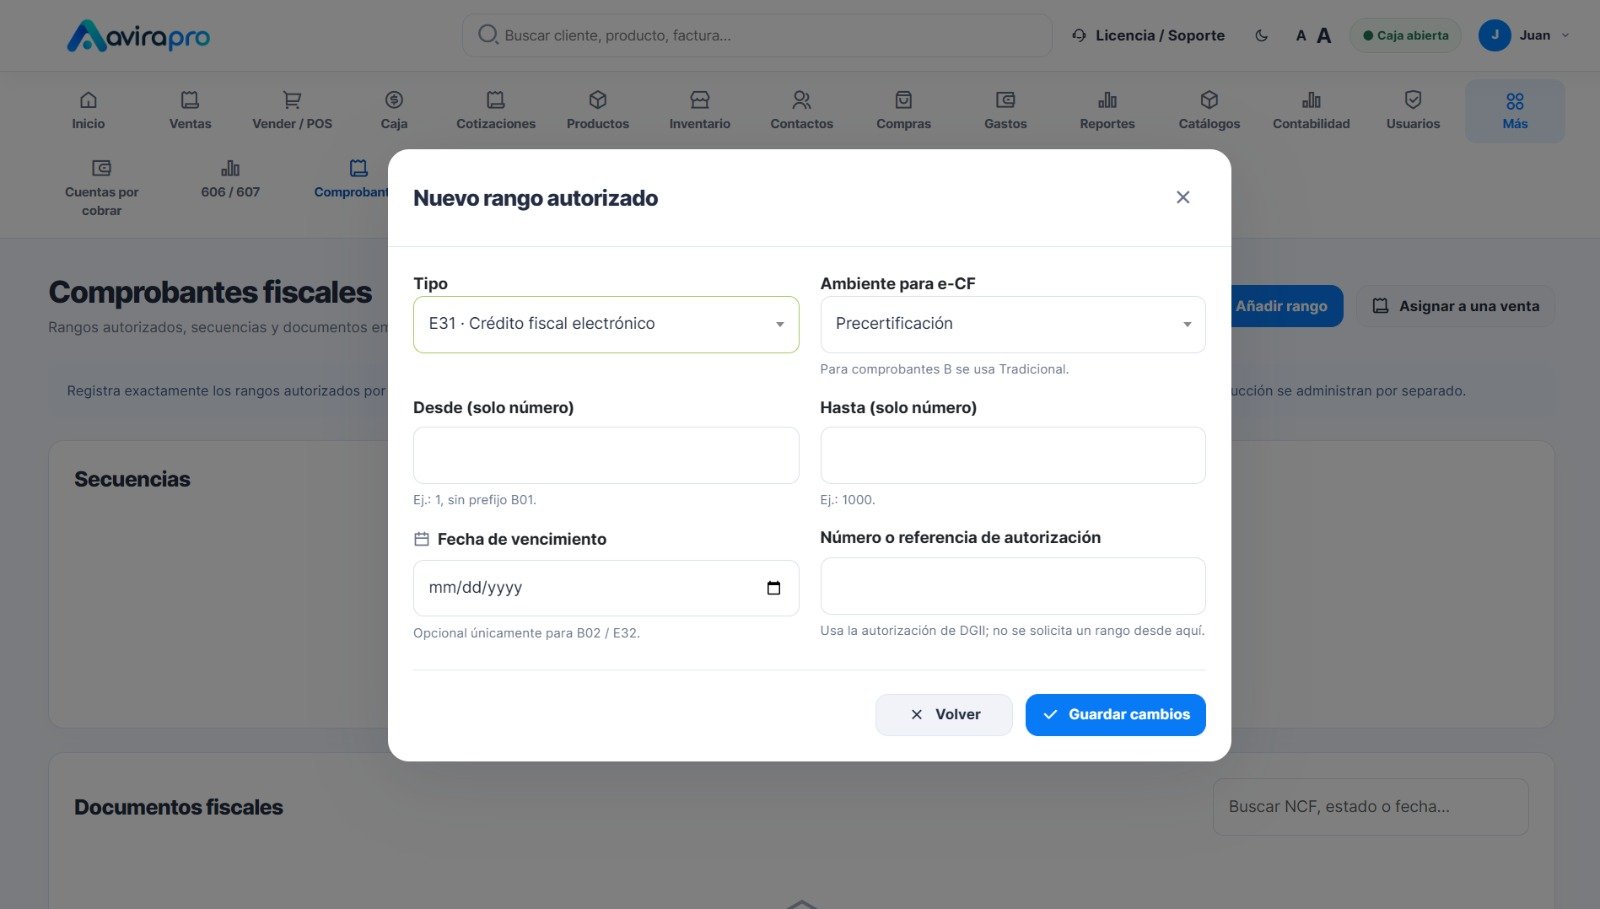Click the top search bar for cliente, producto
This screenshot has width=1600, height=909.
[x=757, y=35]
